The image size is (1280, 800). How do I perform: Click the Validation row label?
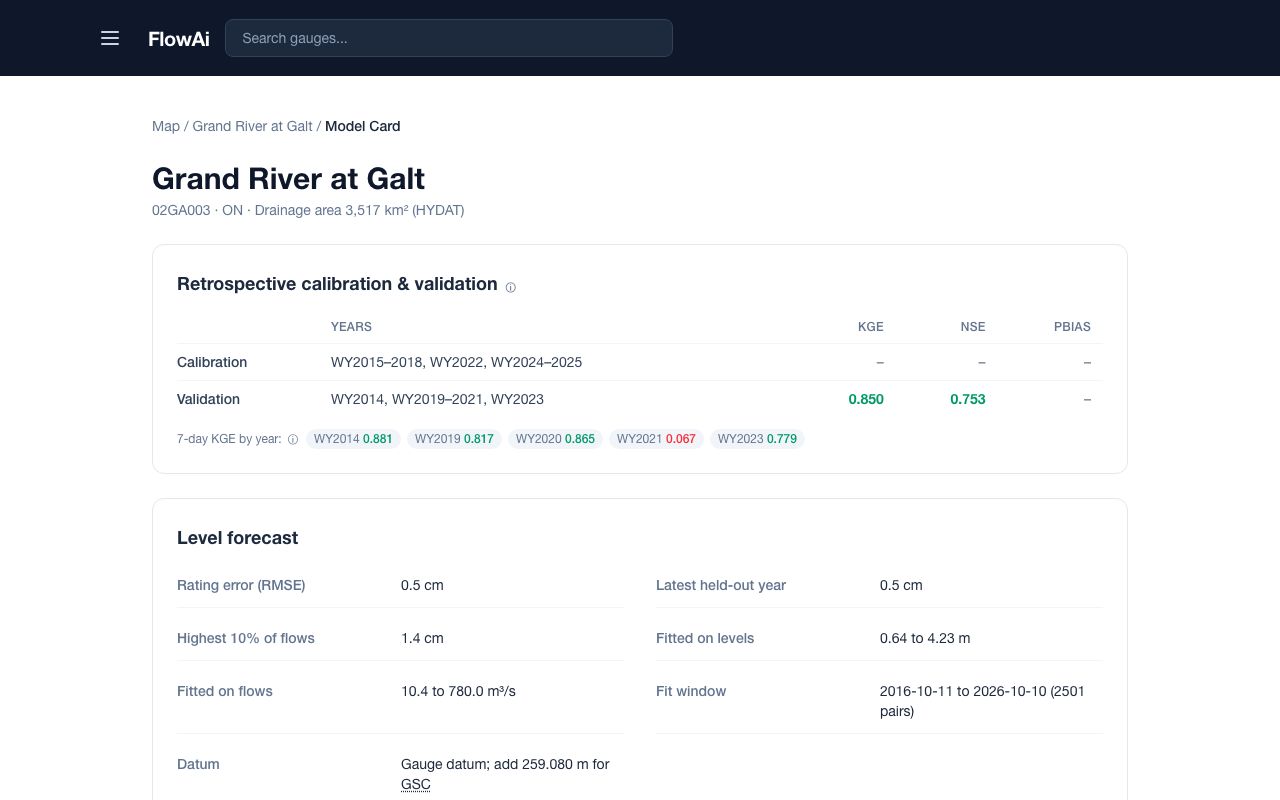point(208,399)
